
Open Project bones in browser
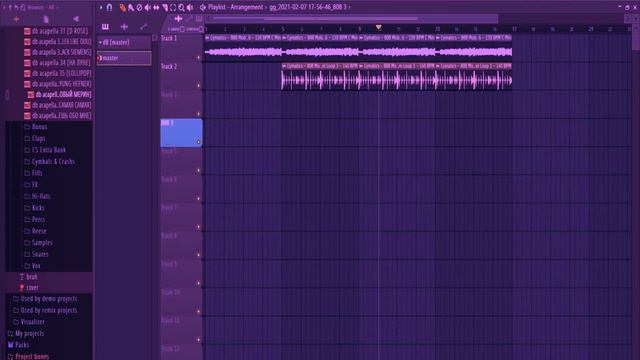[28, 356]
